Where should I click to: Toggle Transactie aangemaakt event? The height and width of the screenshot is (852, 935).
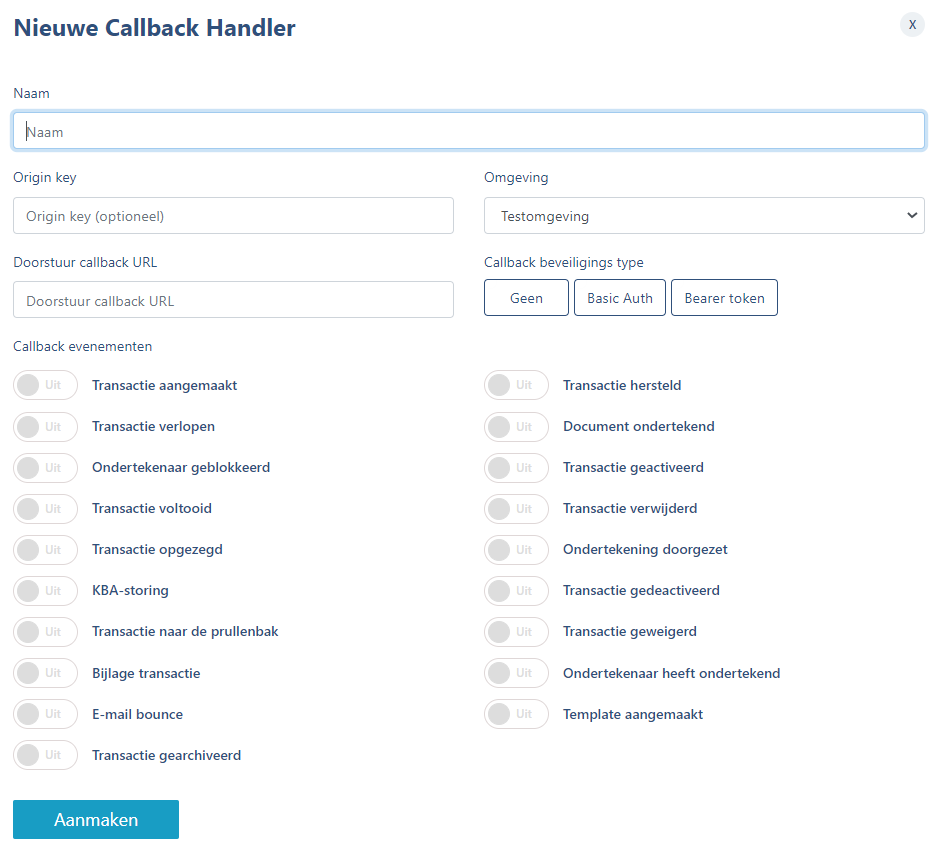(45, 385)
